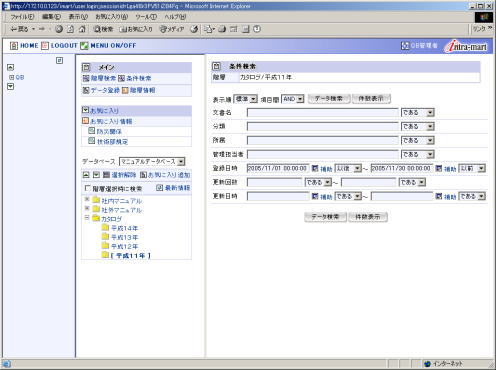Open the ファイル(F) menu
The width and height of the screenshot is (496, 370).
tap(22, 17)
